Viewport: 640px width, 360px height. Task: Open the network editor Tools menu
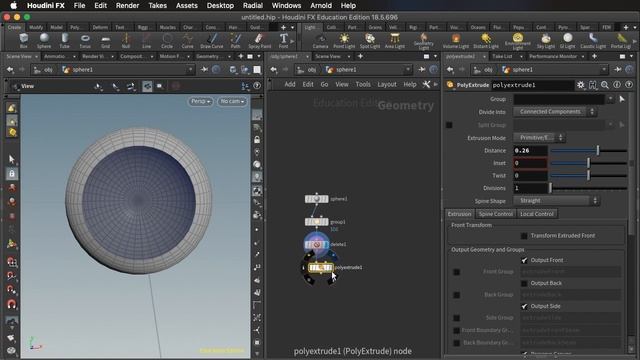363,84
